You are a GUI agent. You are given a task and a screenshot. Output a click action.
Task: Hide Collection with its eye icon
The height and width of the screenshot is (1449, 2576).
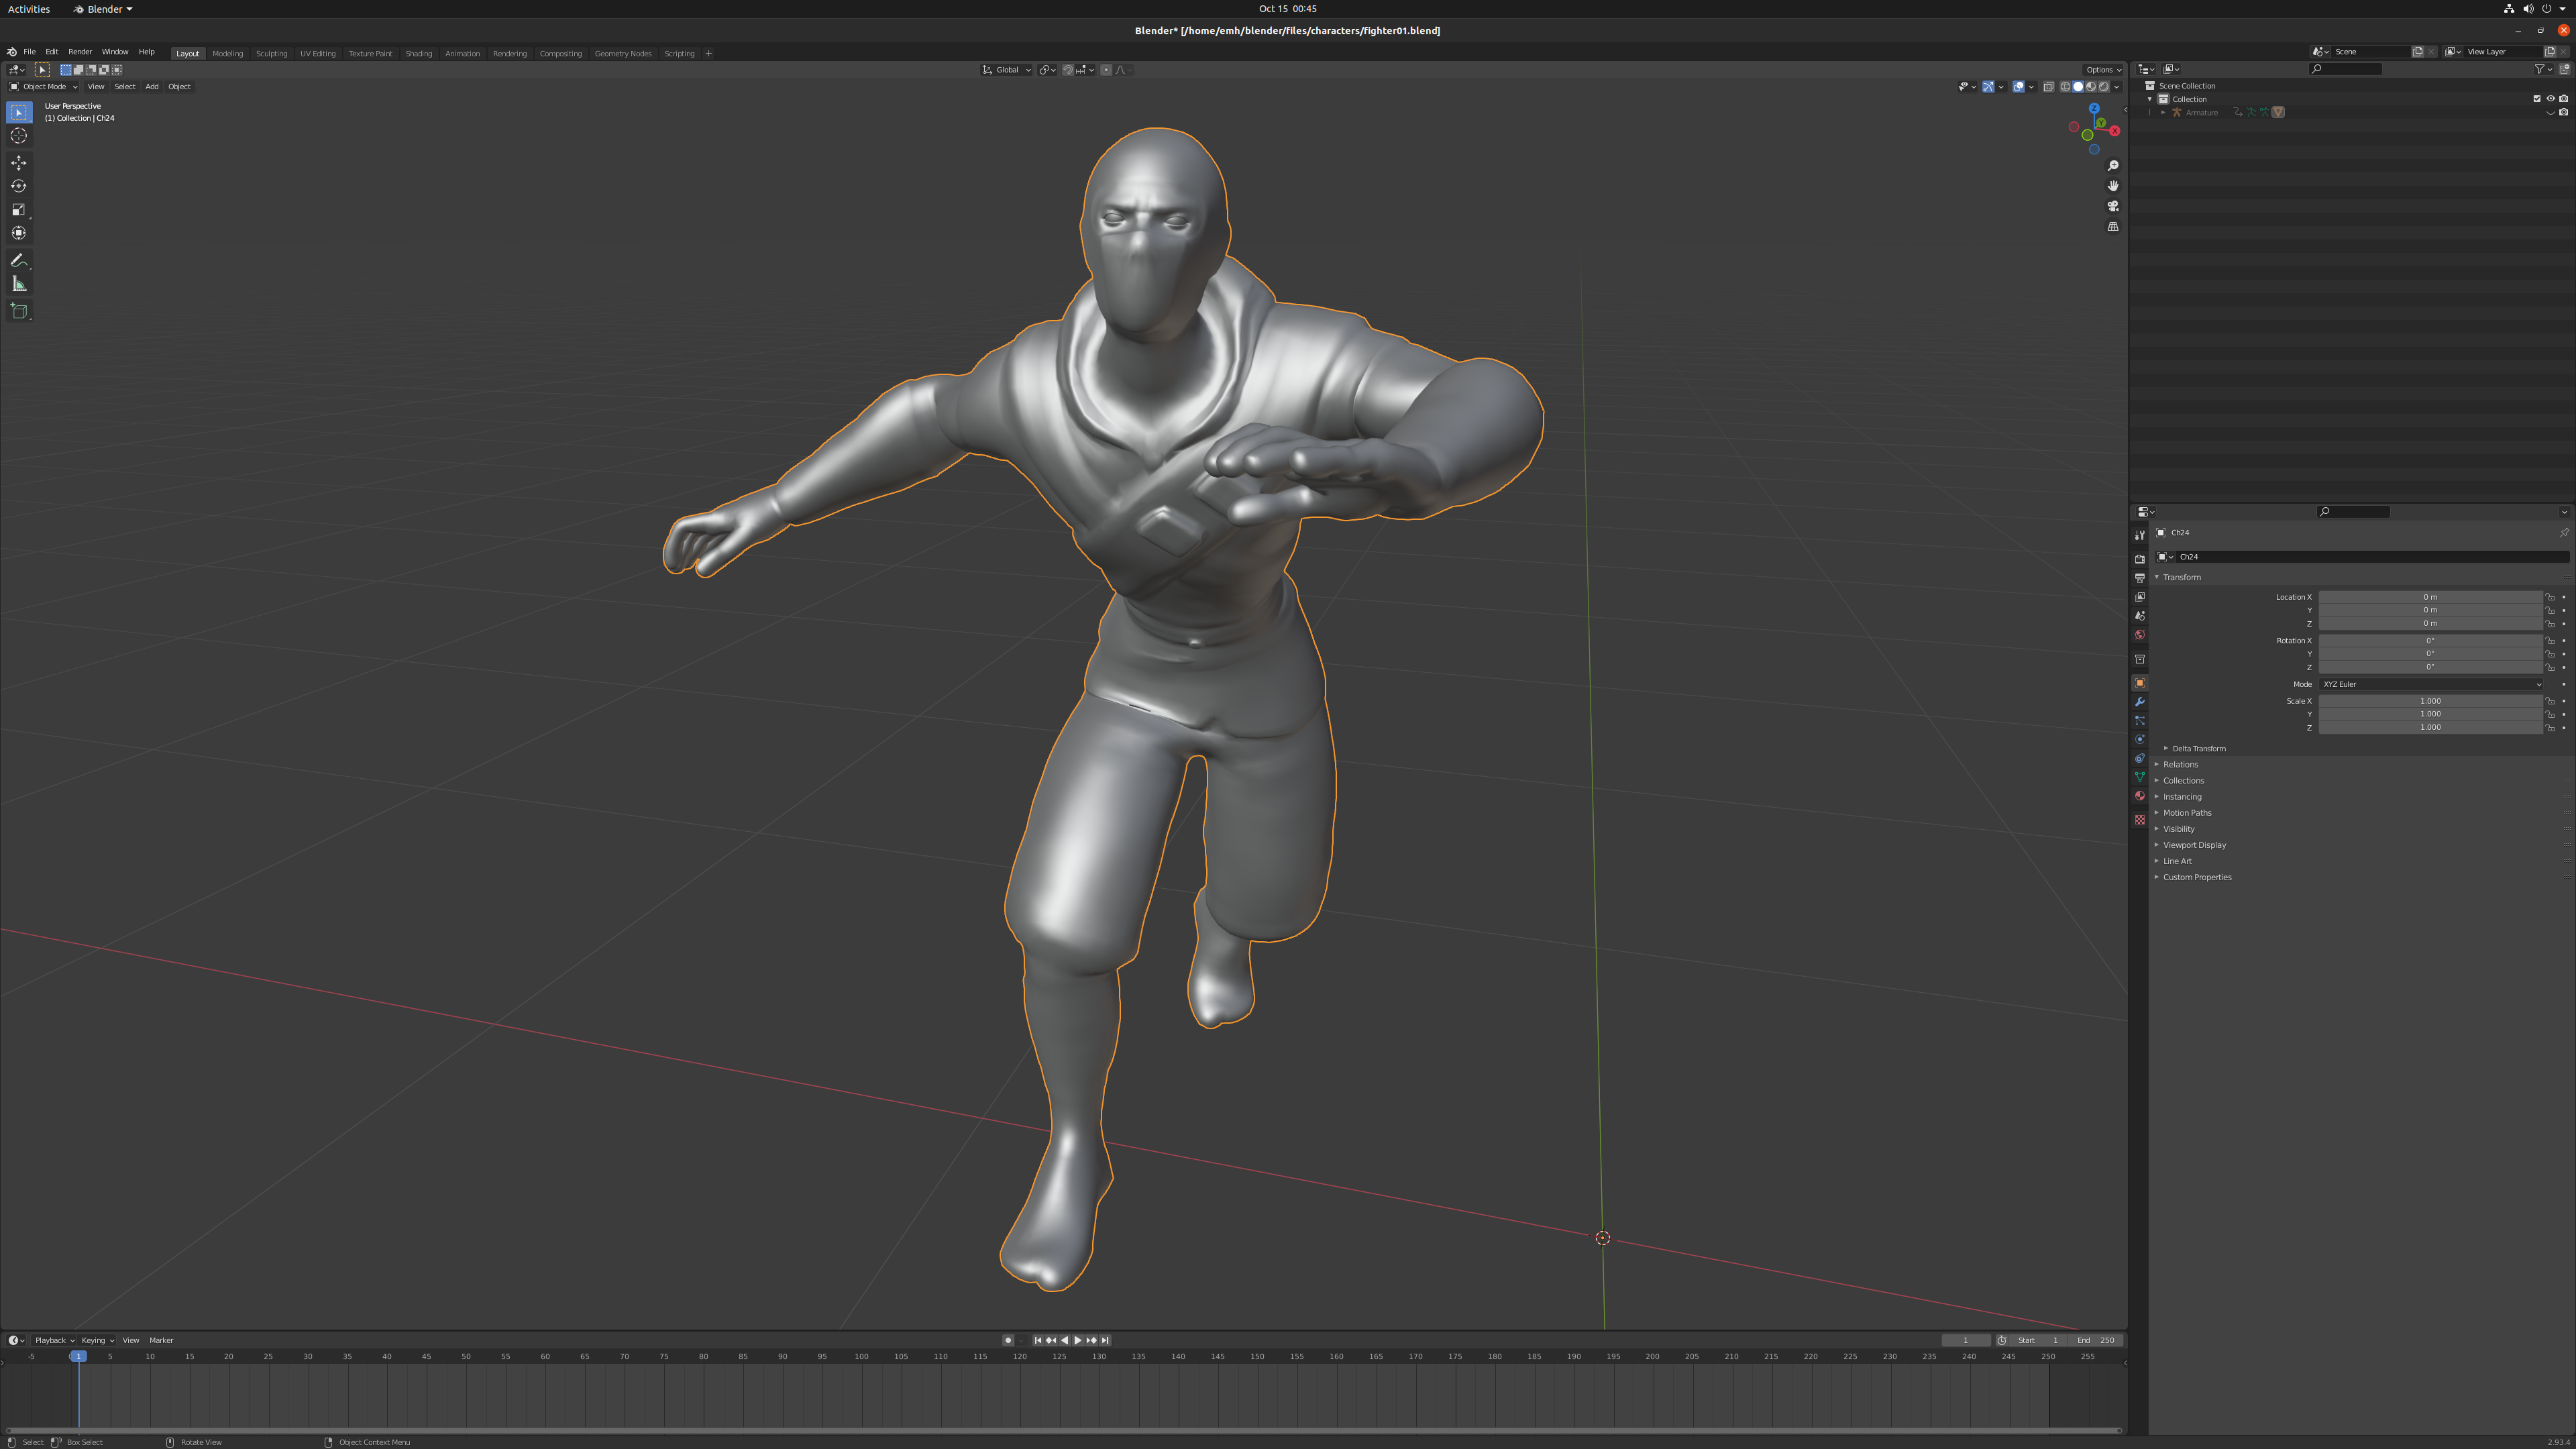(2550, 99)
